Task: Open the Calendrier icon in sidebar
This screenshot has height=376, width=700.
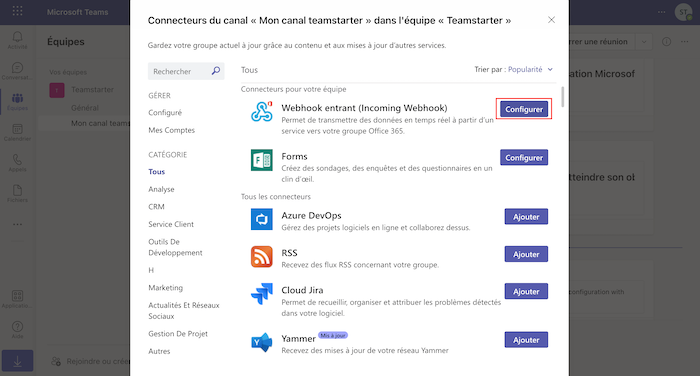Action: pos(17,132)
